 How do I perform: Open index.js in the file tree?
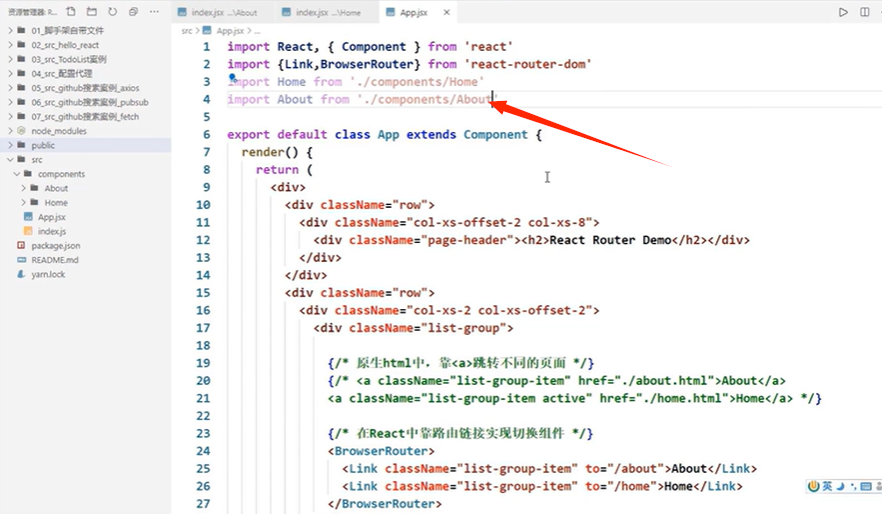[x=52, y=231]
